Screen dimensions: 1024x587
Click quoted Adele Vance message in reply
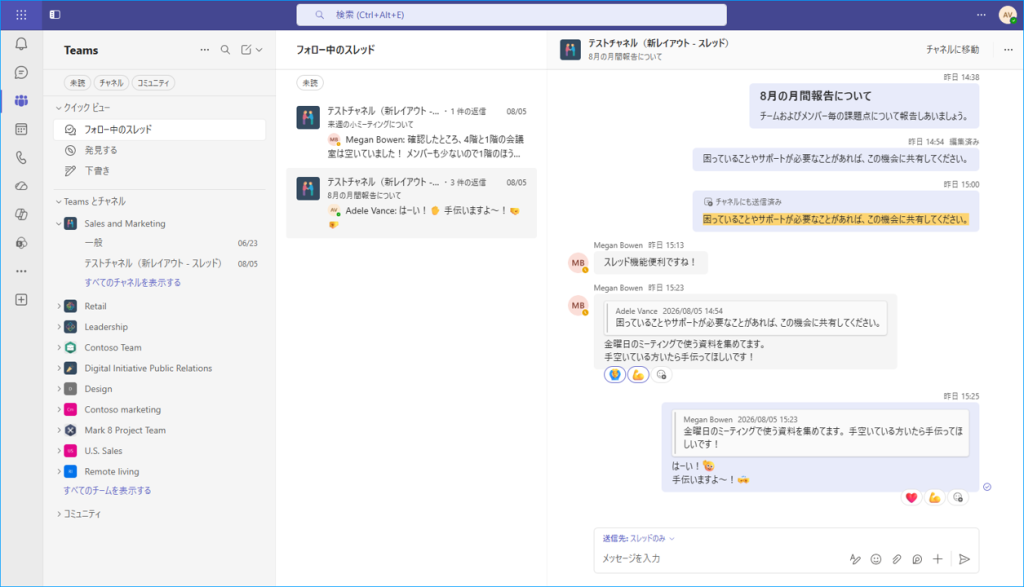point(746,317)
